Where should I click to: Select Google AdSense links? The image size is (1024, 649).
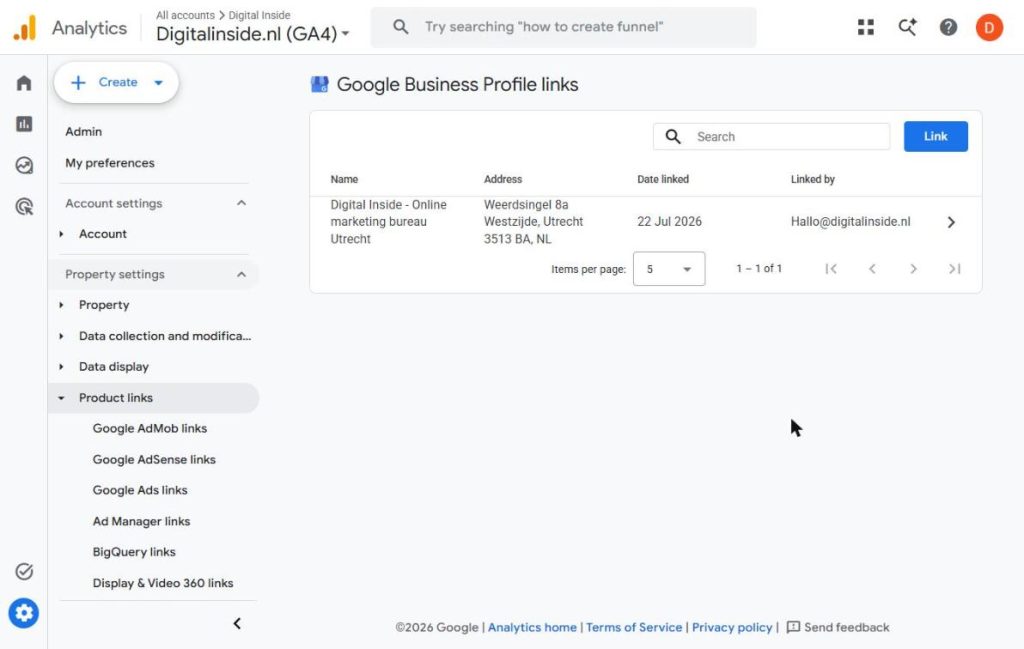pos(154,460)
